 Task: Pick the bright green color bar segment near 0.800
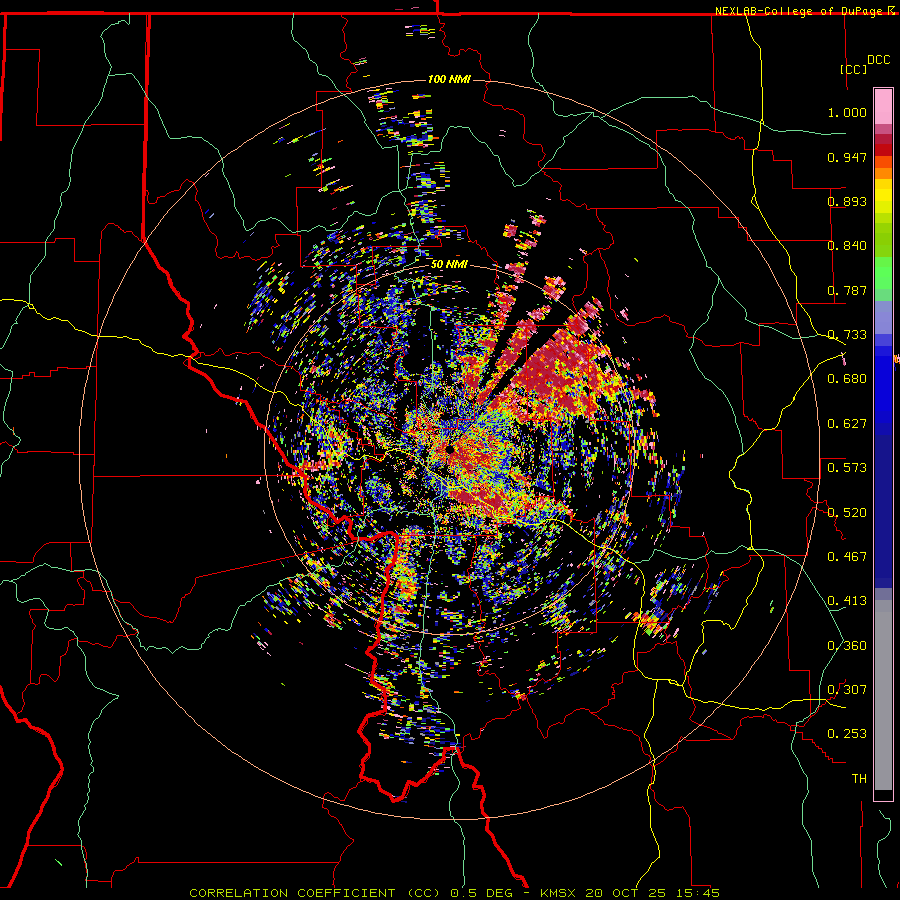(883, 273)
